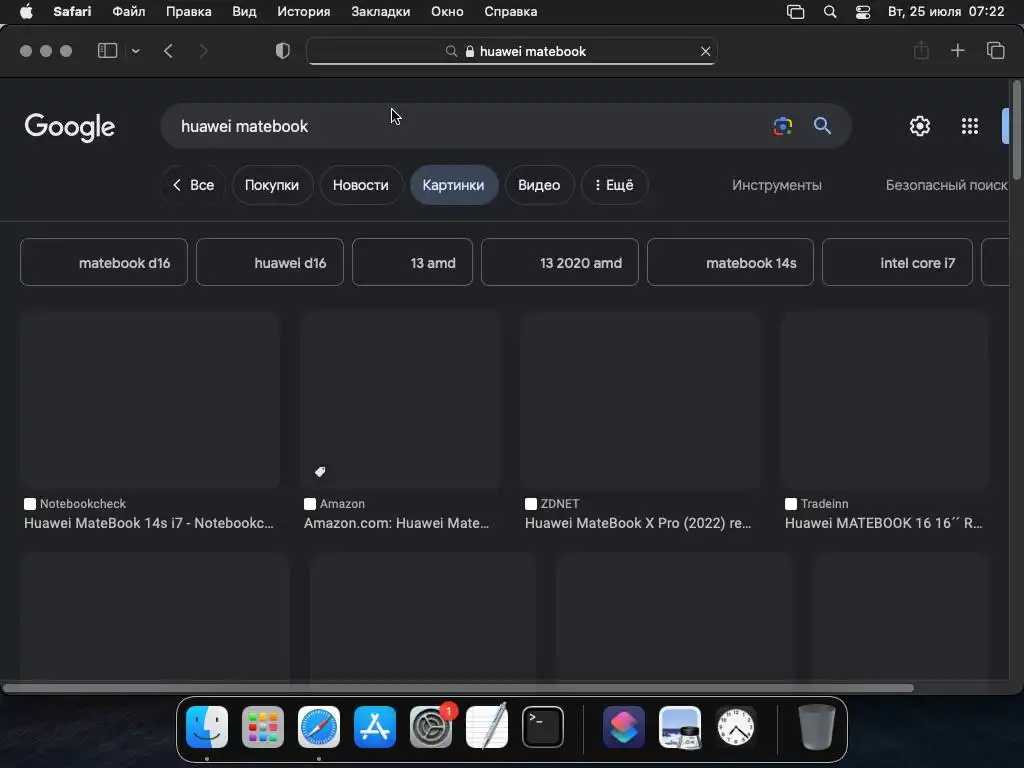This screenshot has height=768, width=1024.
Task: Open Terminal from the Dock
Action: [543, 727]
